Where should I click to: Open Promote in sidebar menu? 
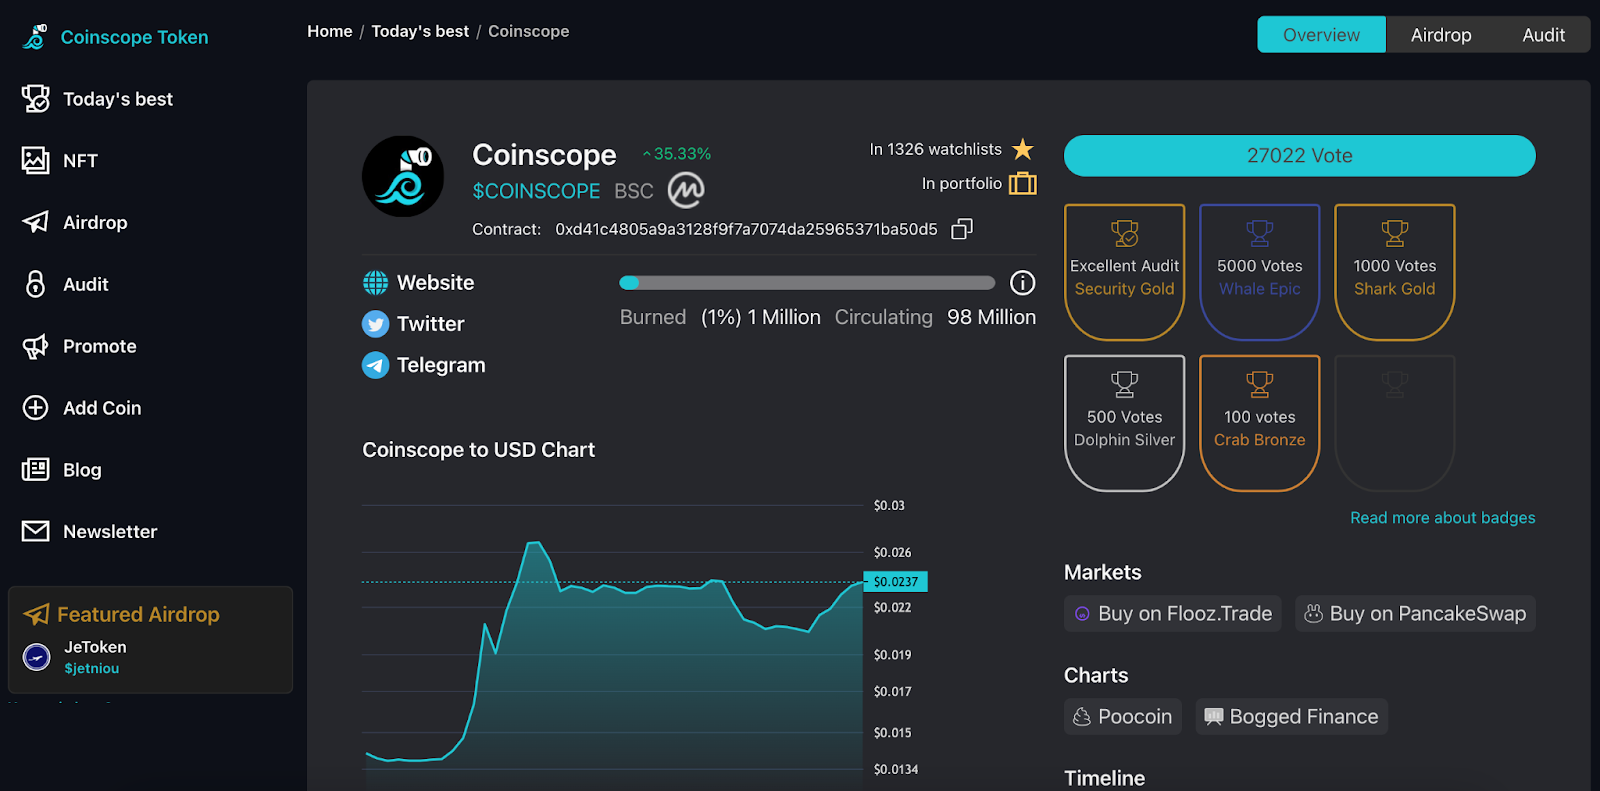click(x=100, y=346)
